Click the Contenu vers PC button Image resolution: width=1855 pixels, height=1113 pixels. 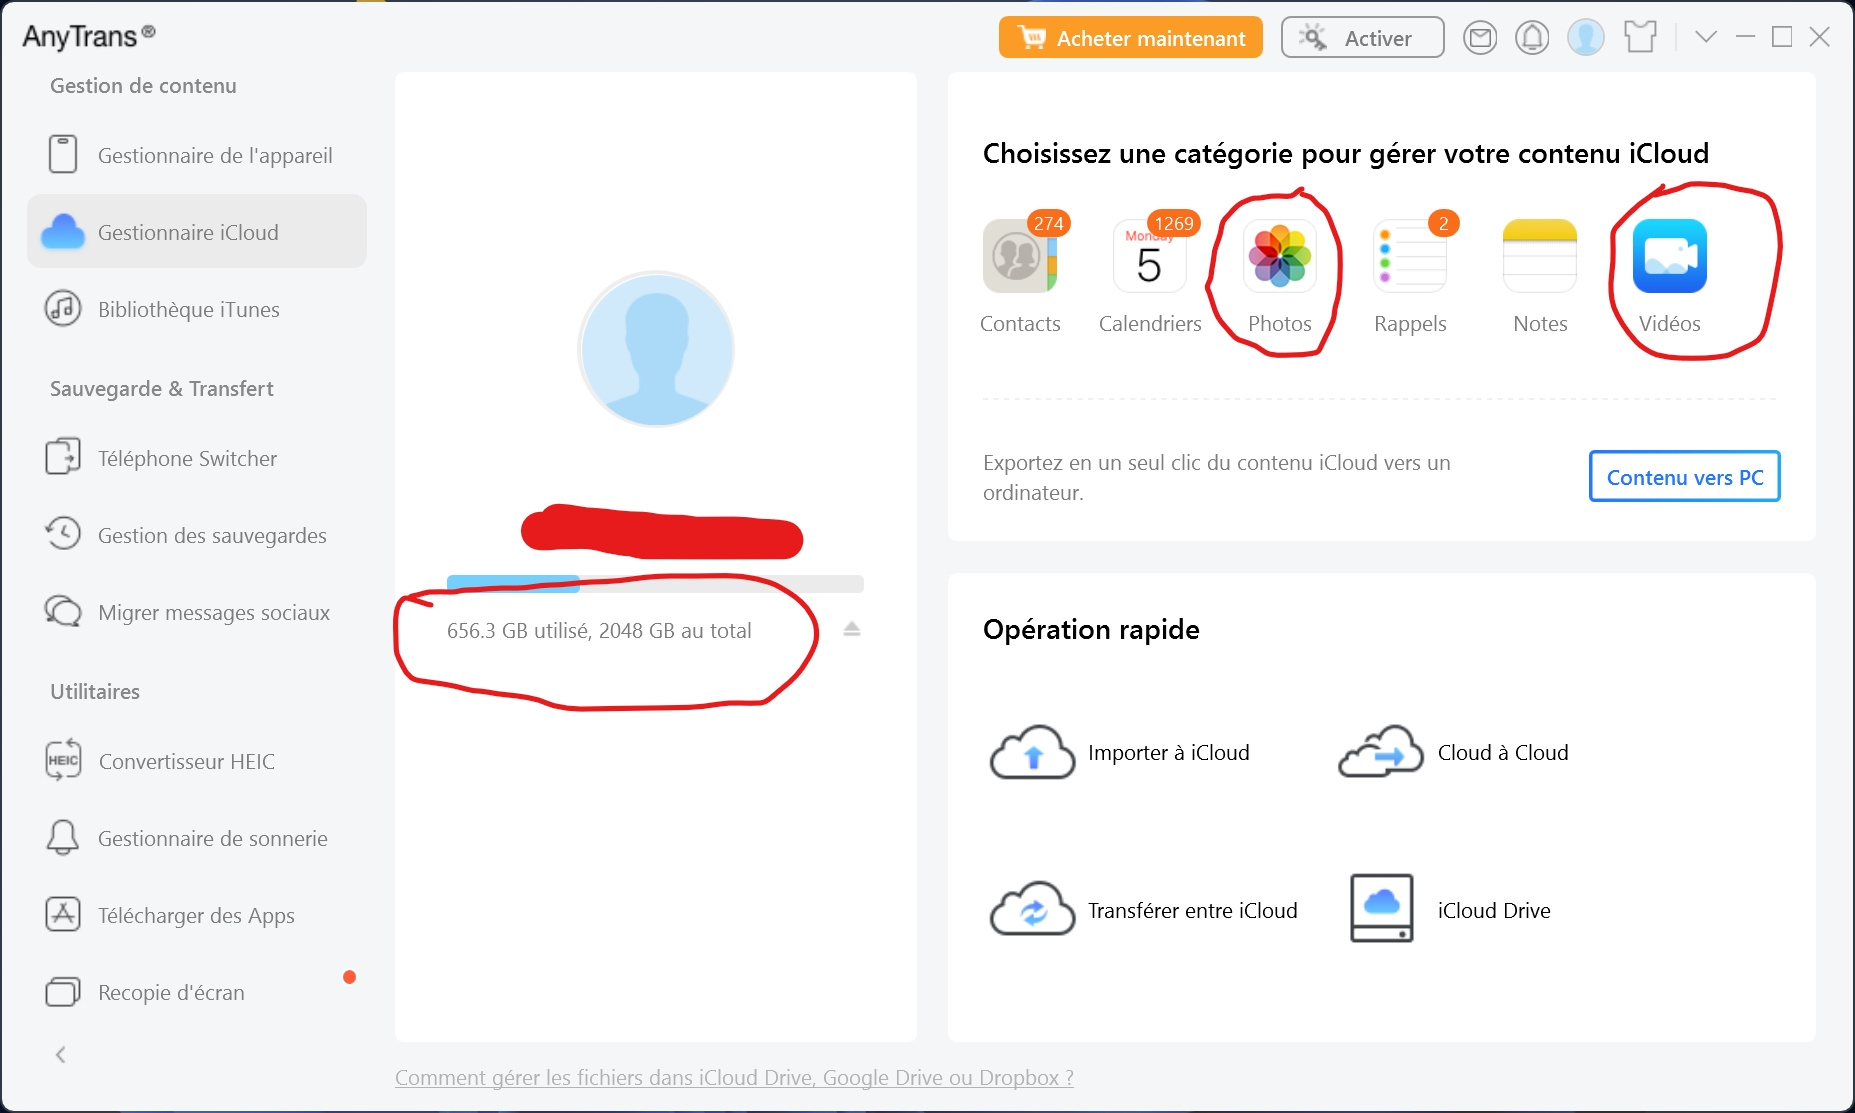pos(1685,477)
